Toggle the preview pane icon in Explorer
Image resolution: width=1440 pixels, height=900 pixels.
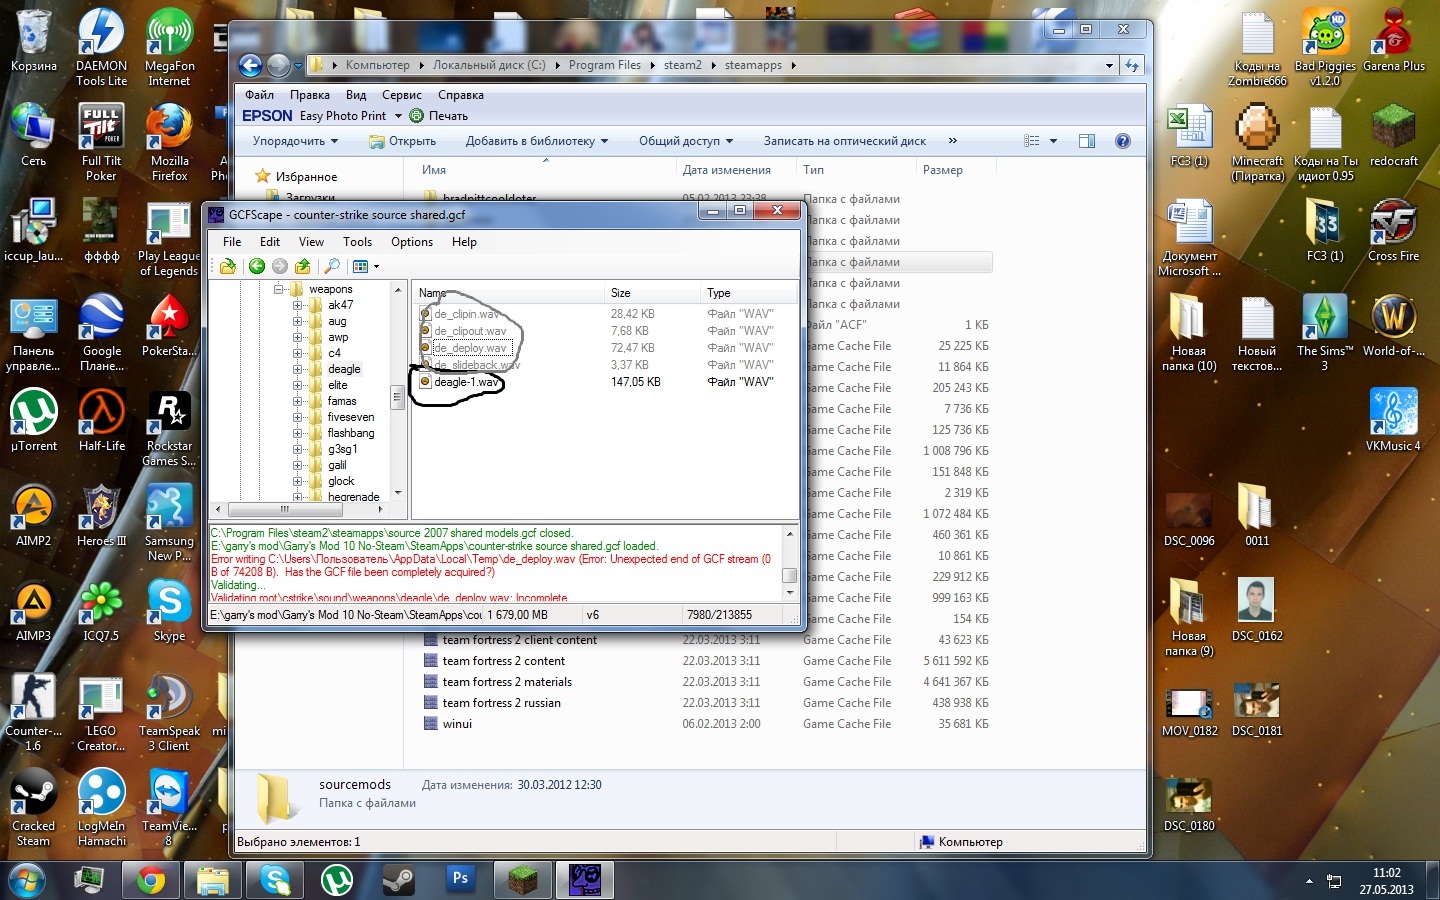click(x=1087, y=141)
